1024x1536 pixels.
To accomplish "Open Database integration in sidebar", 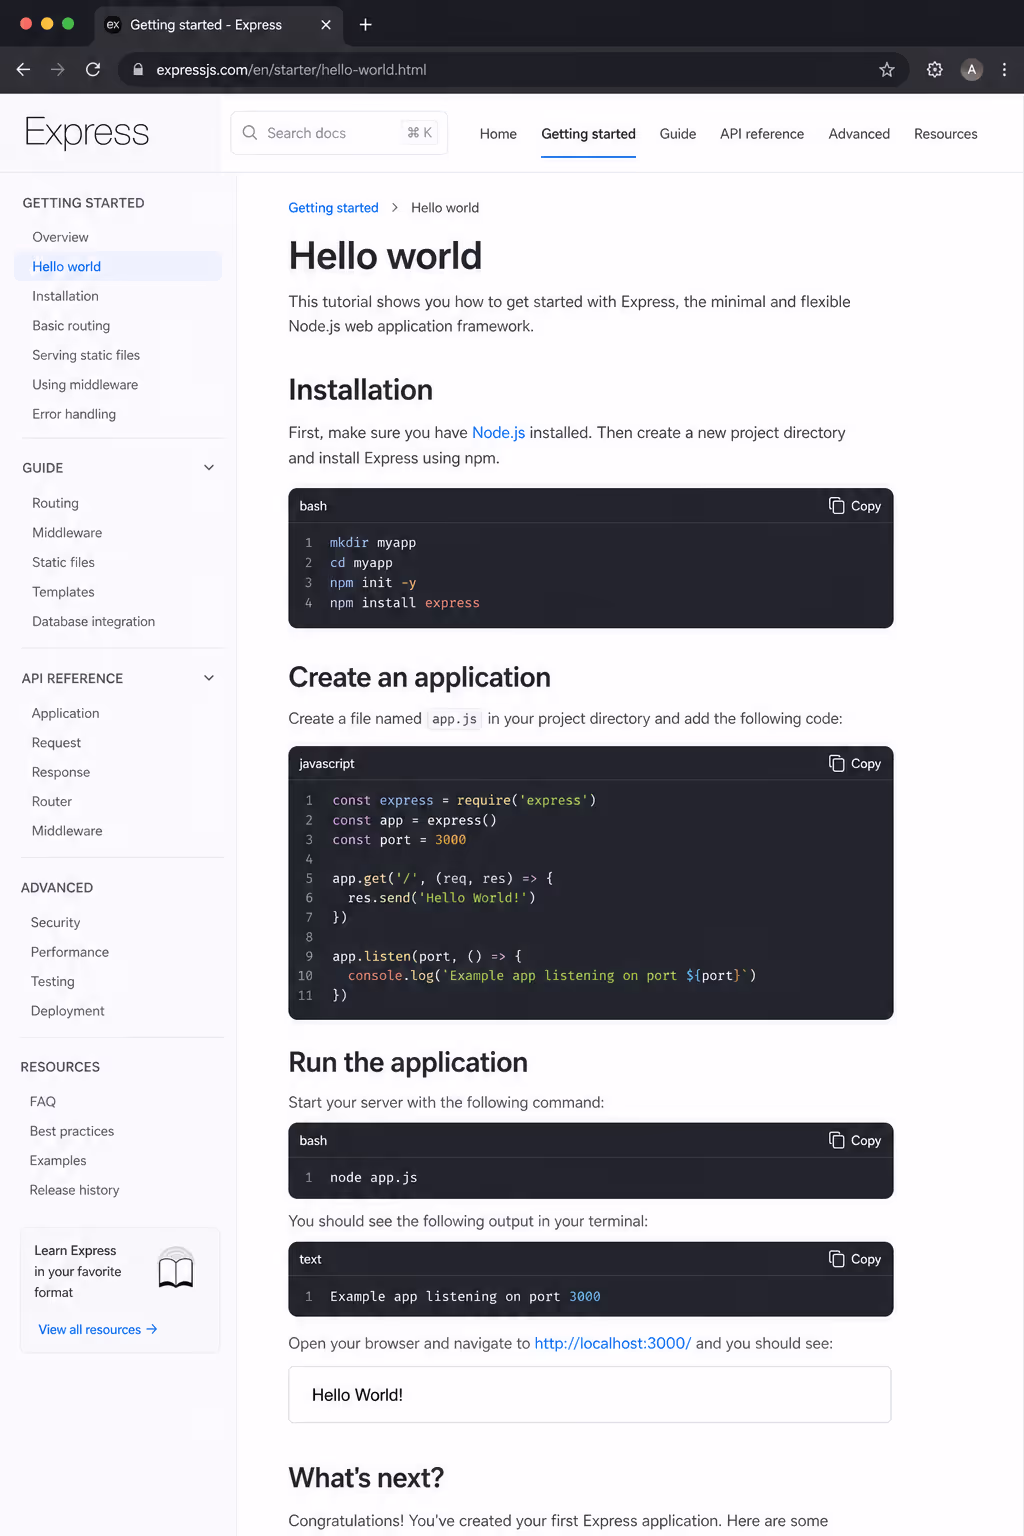I will coord(93,621).
